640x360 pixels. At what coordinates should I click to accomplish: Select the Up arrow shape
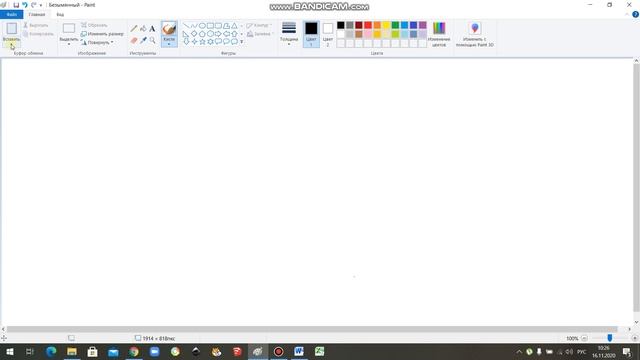[x=234, y=34]
